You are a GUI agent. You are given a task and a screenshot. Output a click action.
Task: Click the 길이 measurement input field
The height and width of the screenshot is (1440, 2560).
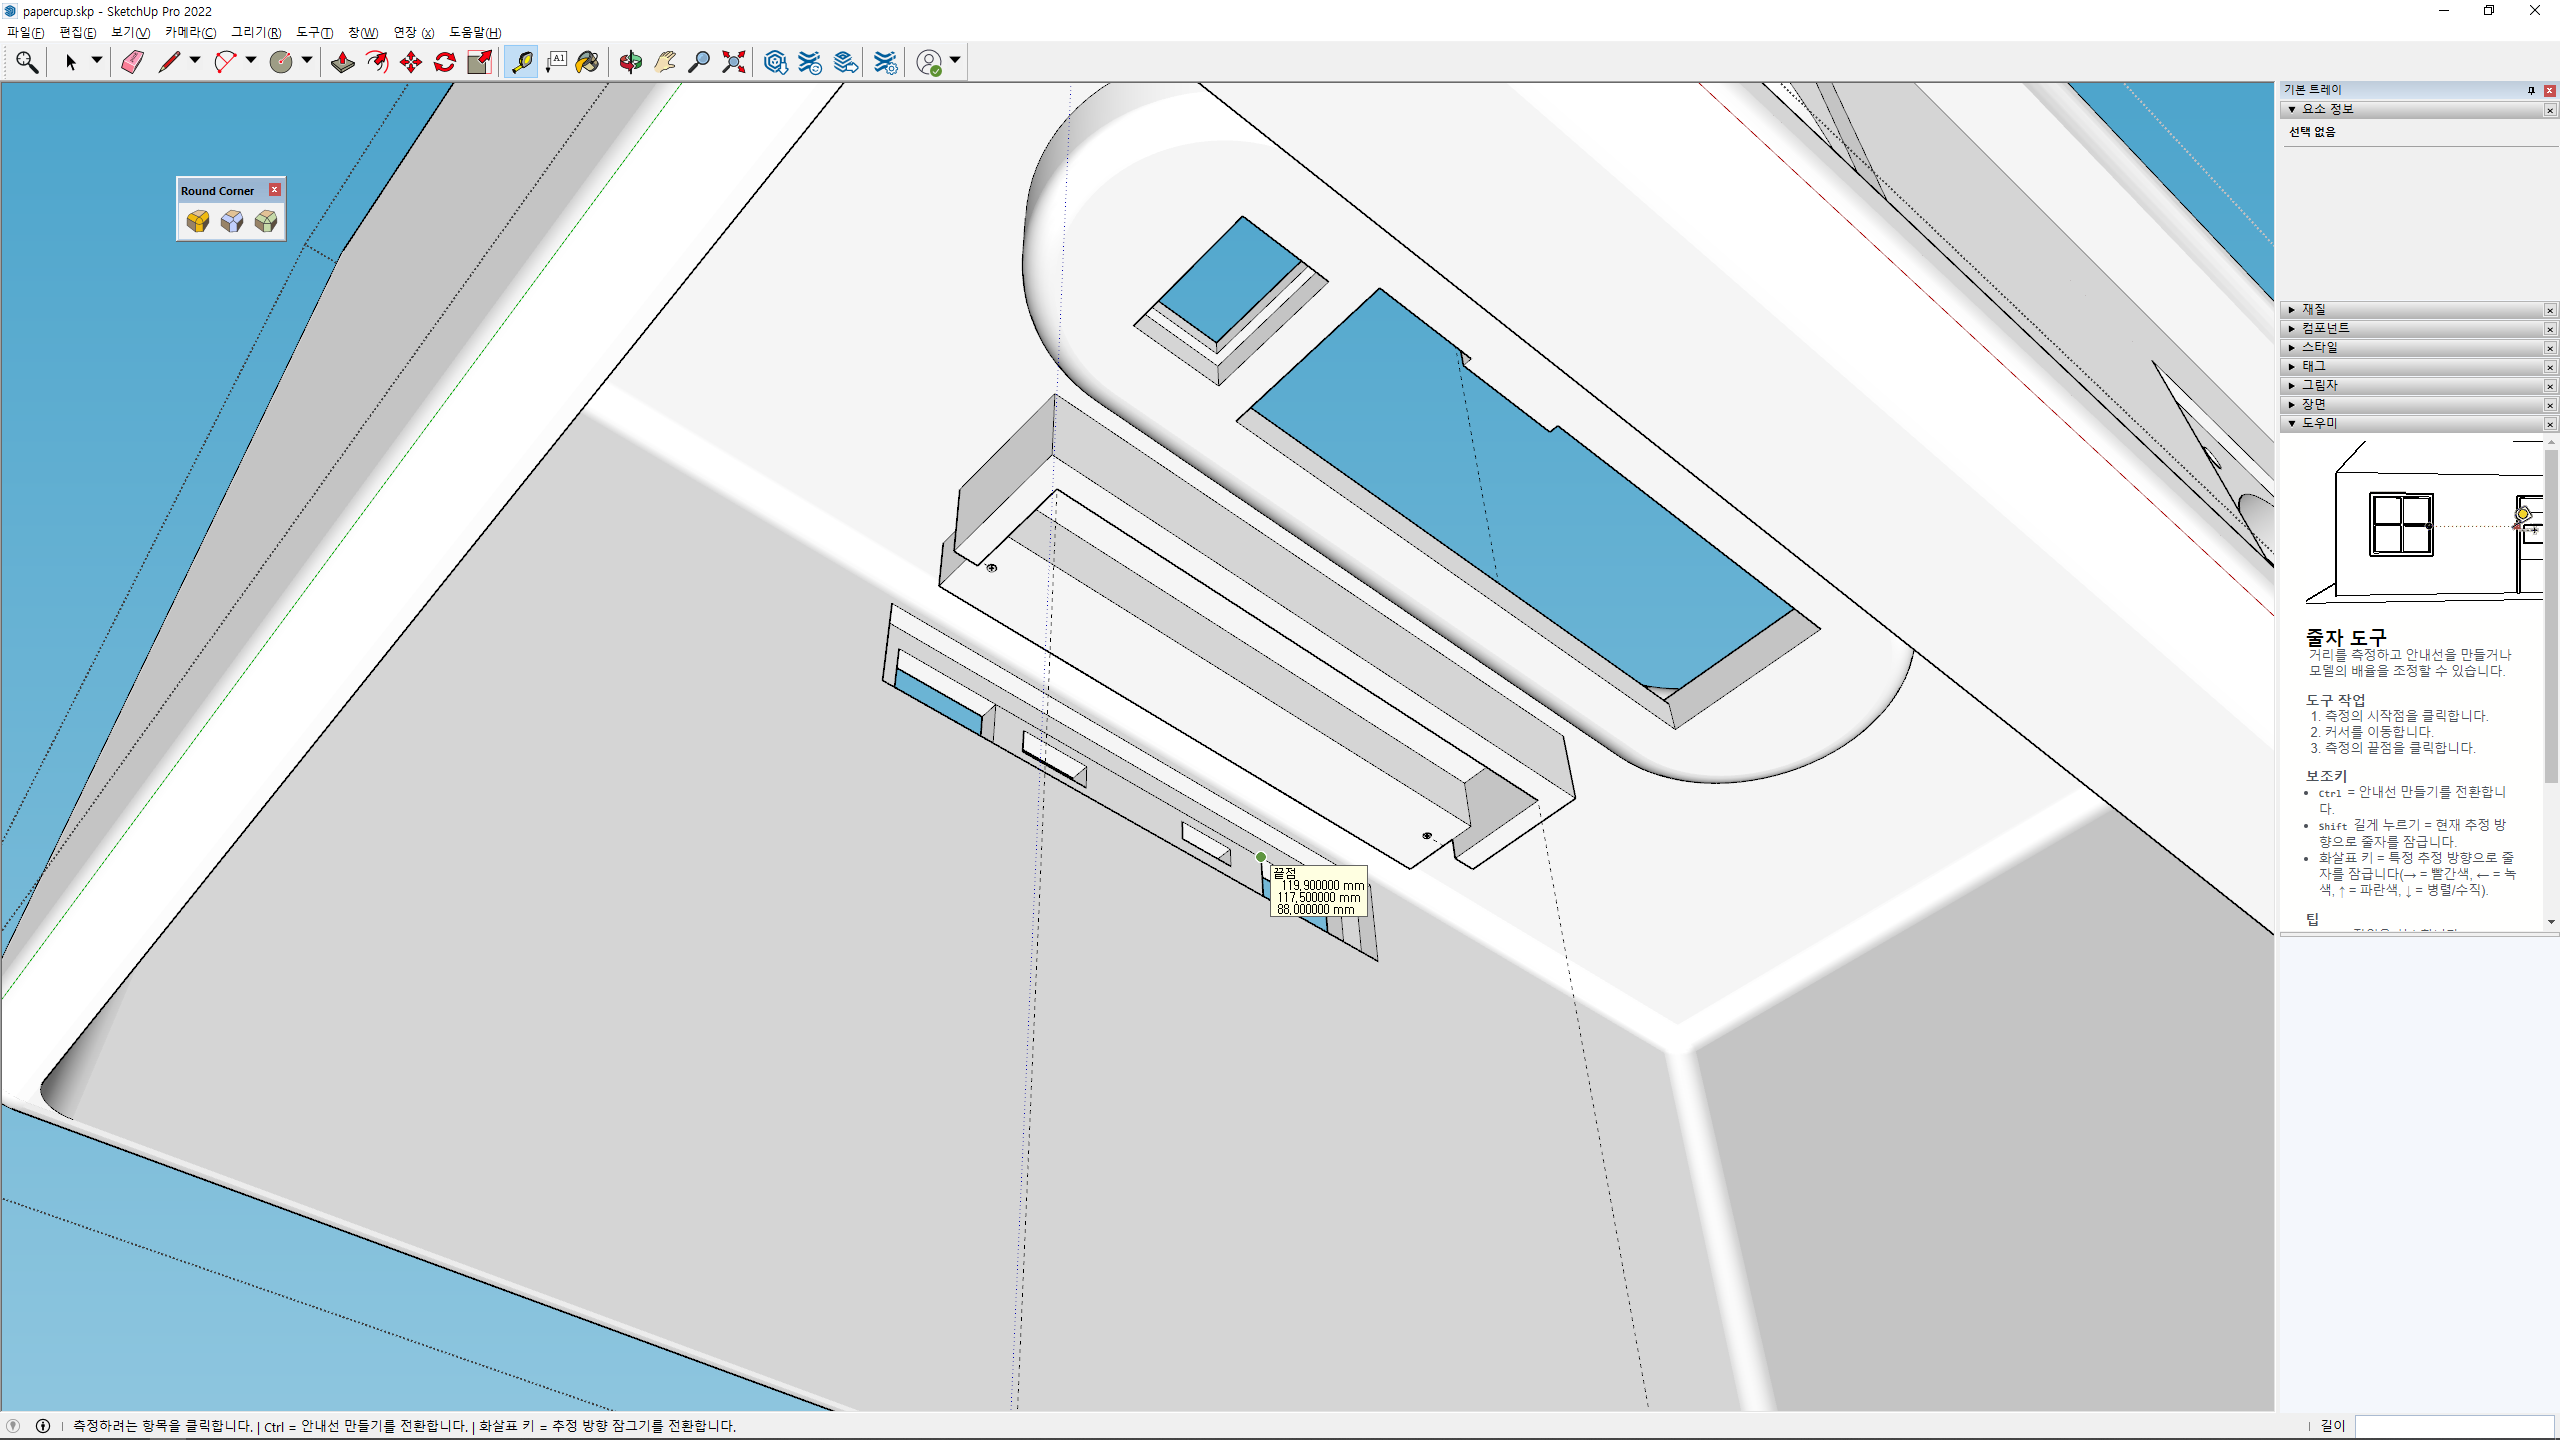2453,1425
